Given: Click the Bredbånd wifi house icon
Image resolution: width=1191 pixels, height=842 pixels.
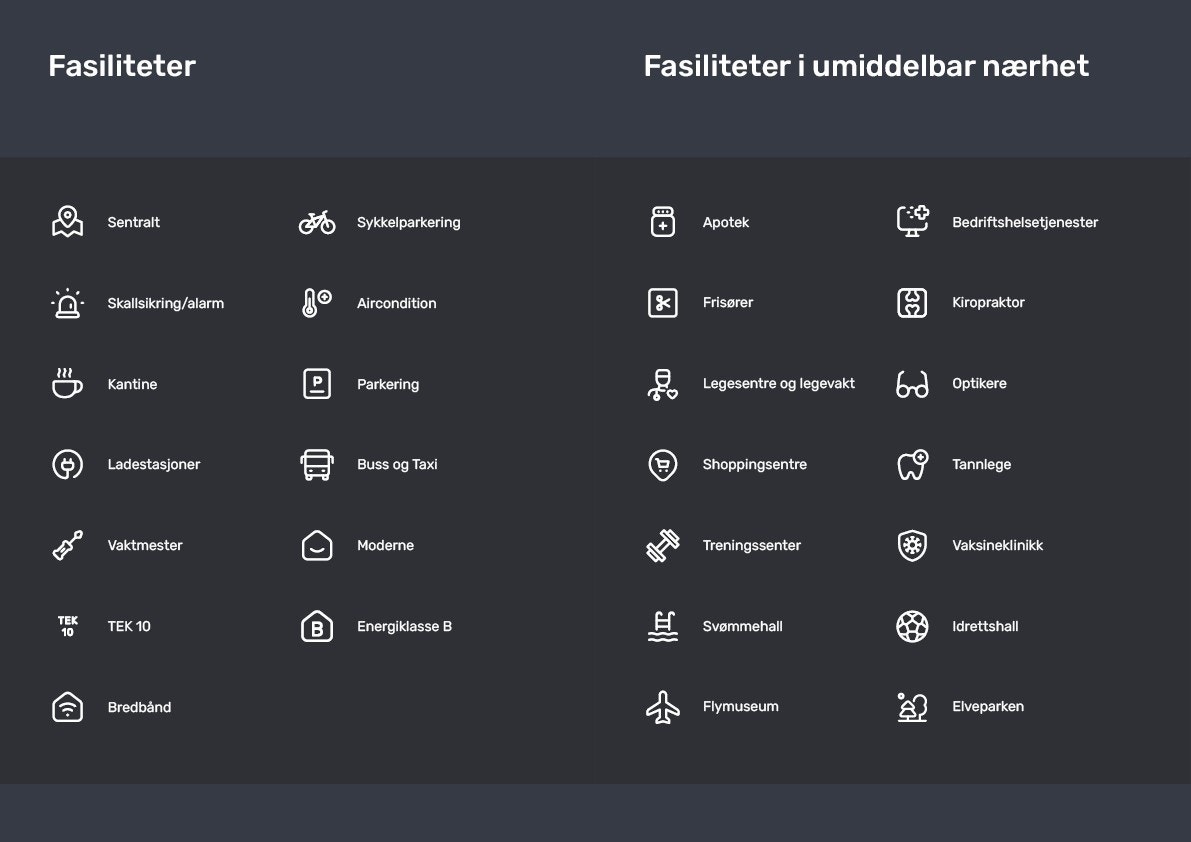Looking at the screenshot, I should pos(68,707).
